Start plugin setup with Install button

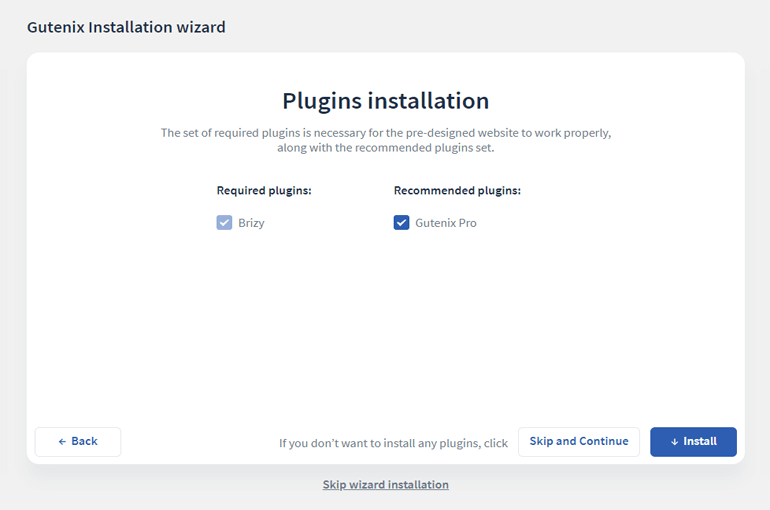(693, 442)
